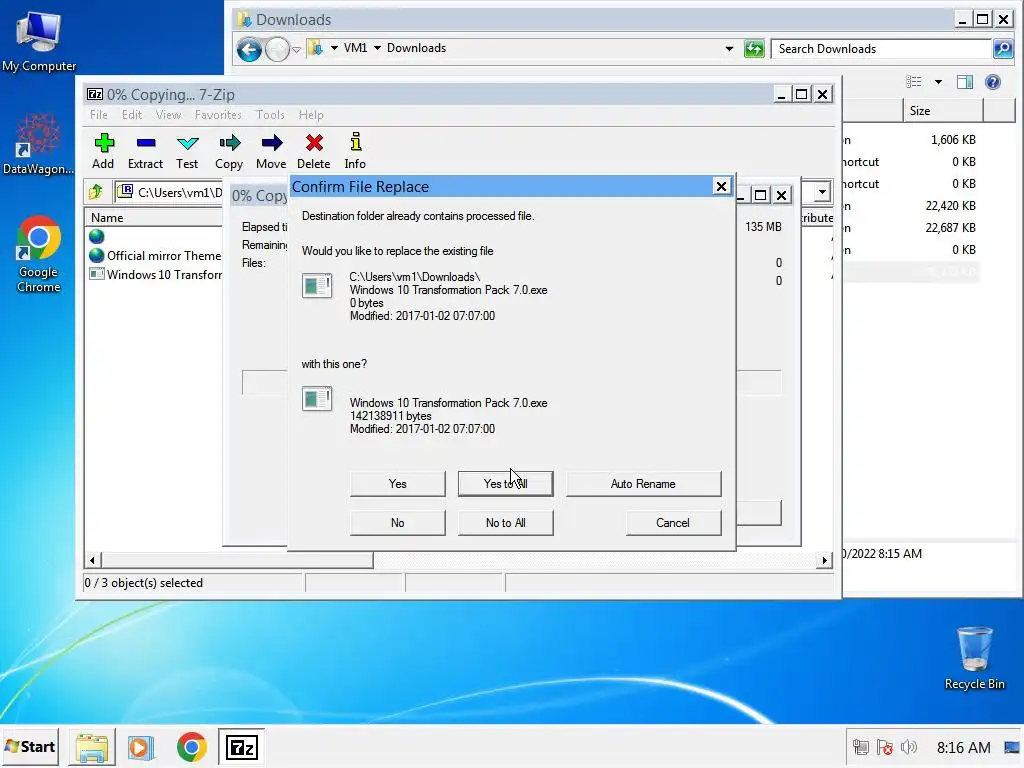The image size is (1024, 768).
Task: Click the Forward arrow in Downloads window
Action: point(278,49)
